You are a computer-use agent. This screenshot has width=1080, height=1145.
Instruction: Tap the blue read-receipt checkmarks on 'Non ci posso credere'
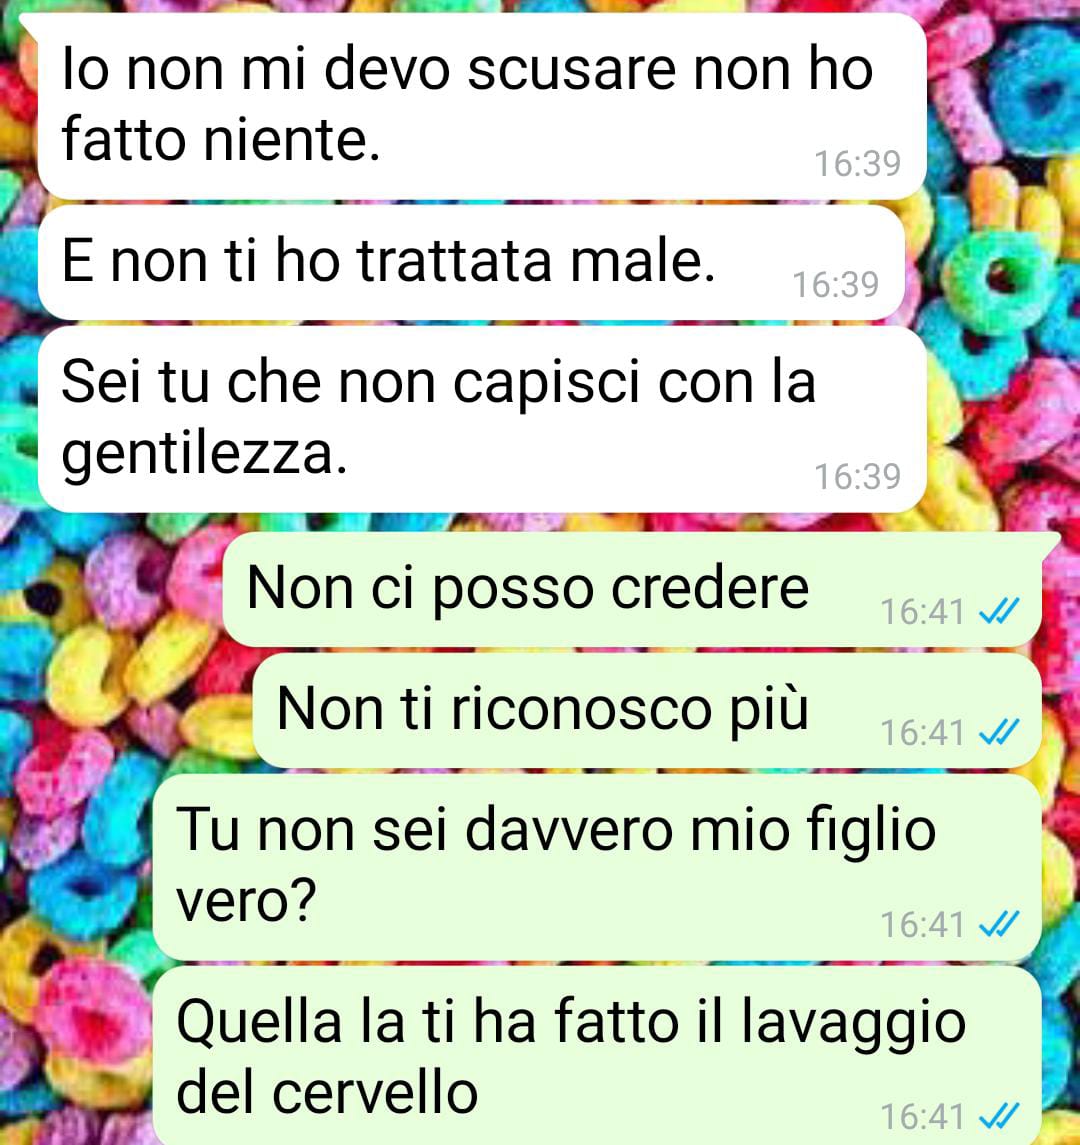tap(998, 611)
